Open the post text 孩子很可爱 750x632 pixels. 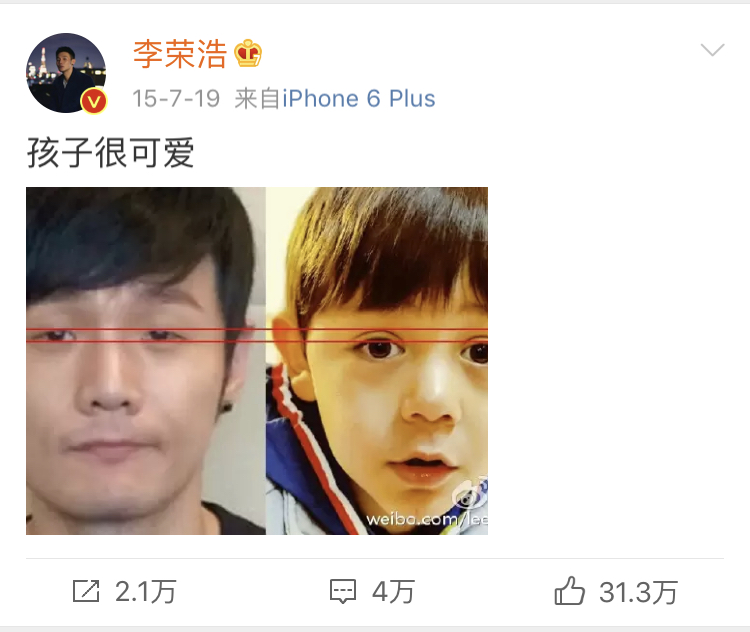click(110, 153)
